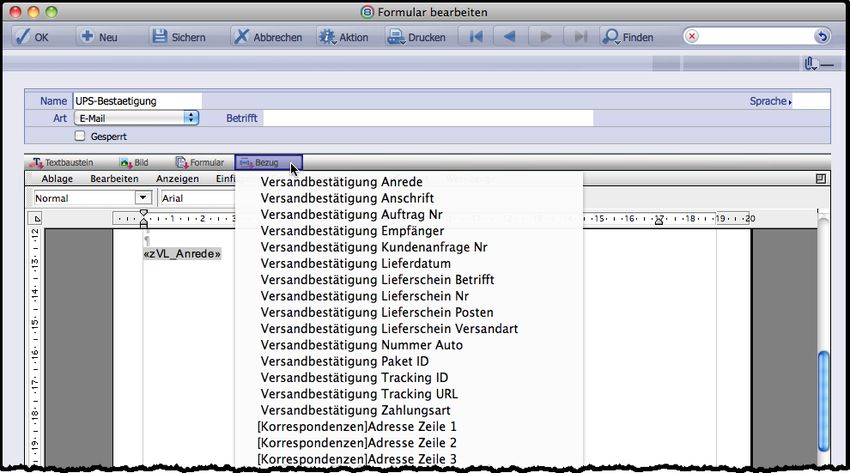Select Versandbestätigung Tracking ID entry

click(x=354, y=378)
